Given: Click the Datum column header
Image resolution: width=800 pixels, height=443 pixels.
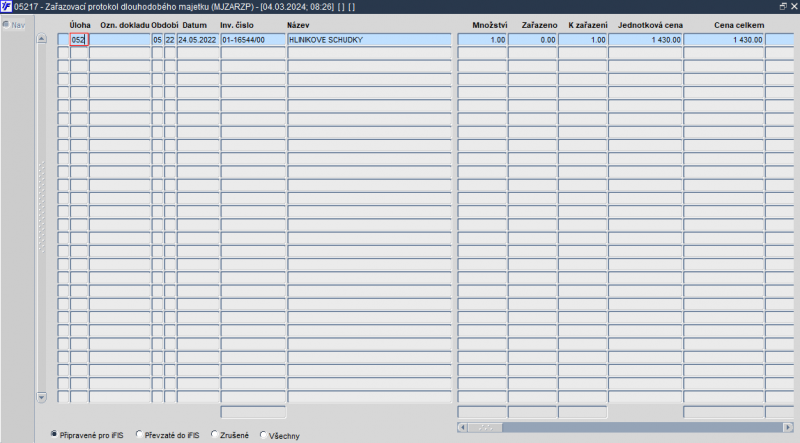Looking at the screenshot, I should tap(194, 25).
